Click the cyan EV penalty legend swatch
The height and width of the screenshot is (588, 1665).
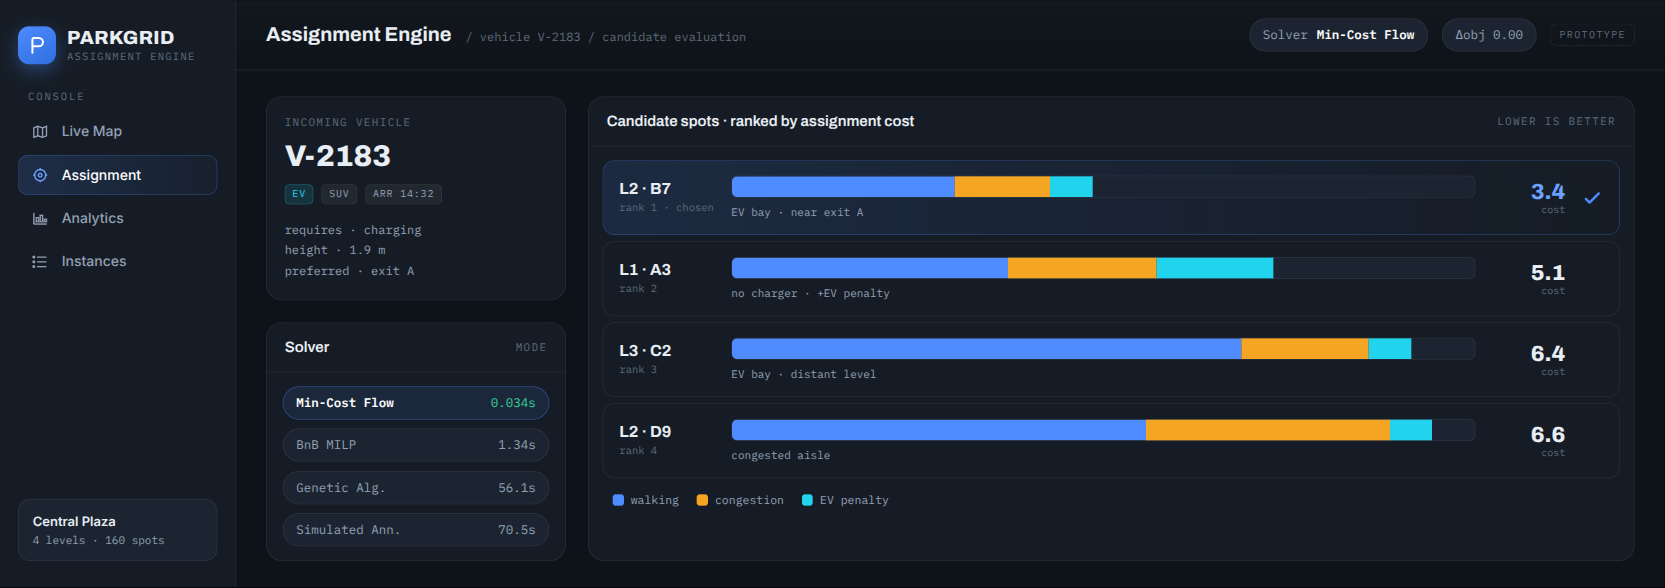(x=807, y=500)
